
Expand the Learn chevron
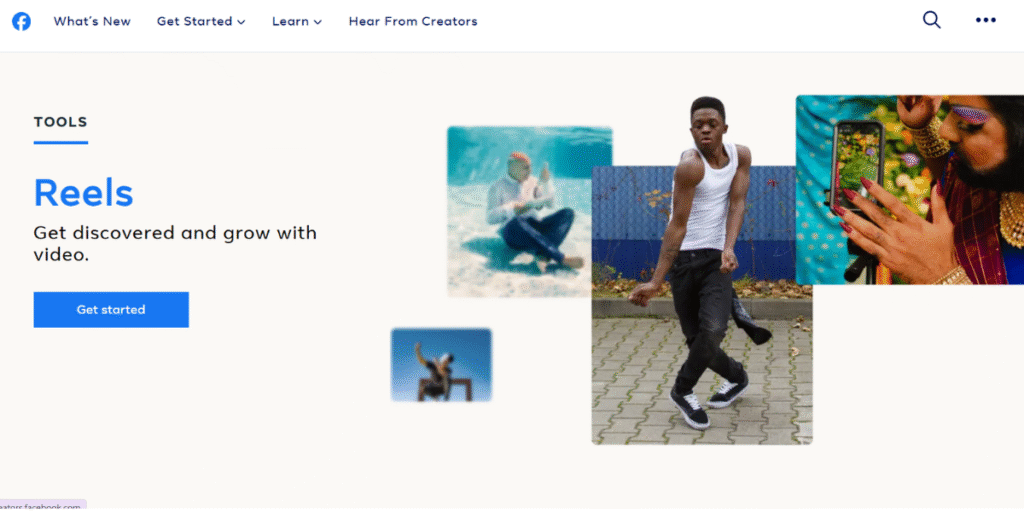317,22
